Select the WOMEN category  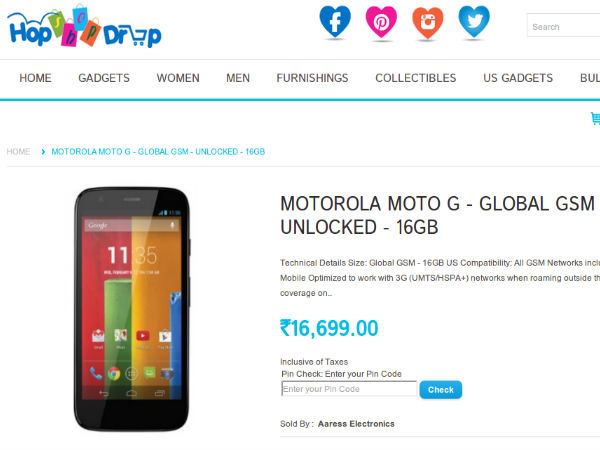point(178,78)
